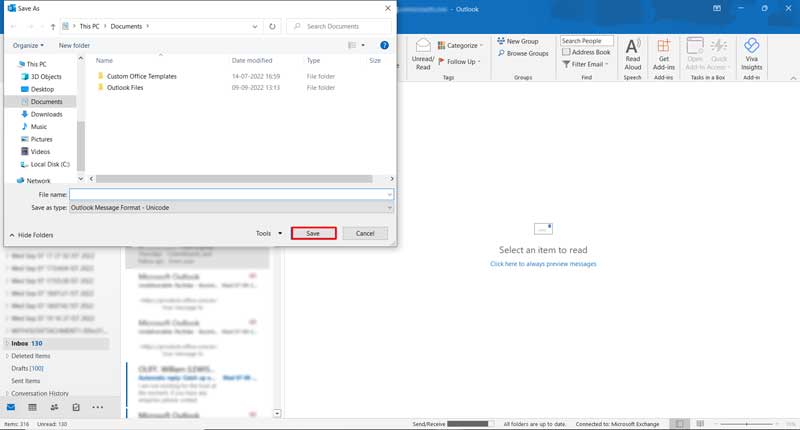Click the Follow Up flag button
Viewport: 800px width, 430px height.
459,62
